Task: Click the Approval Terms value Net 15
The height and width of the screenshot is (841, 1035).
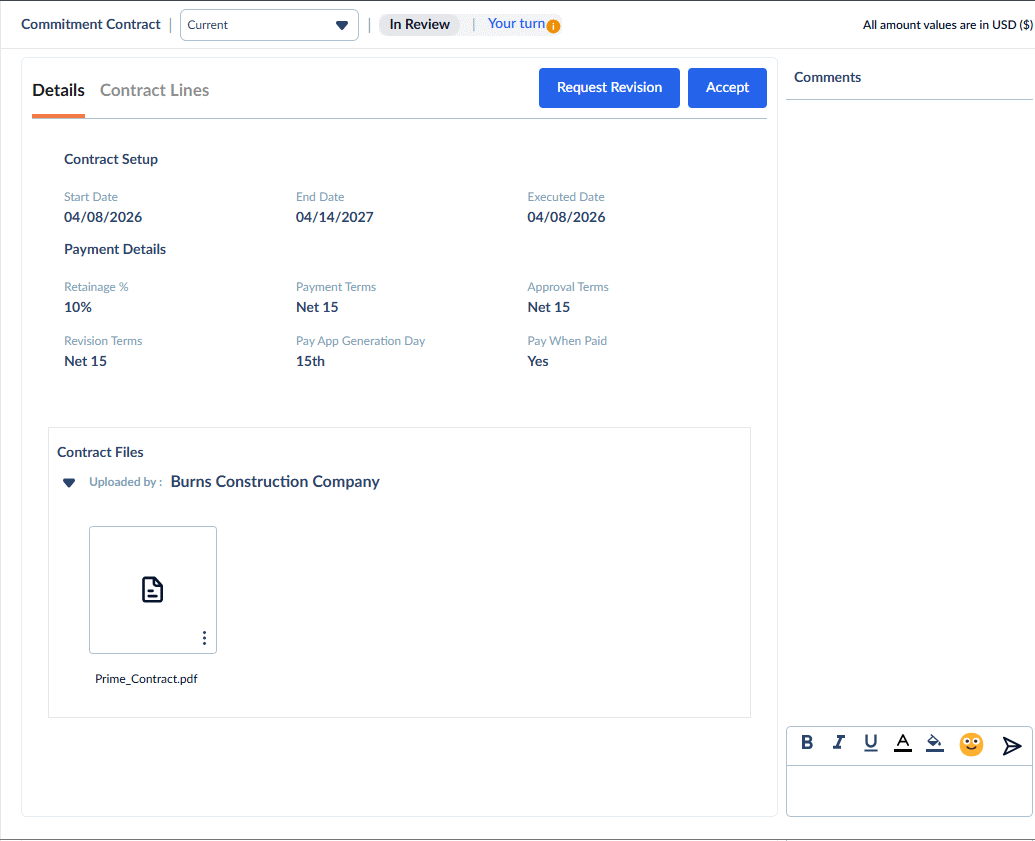Action: pyautogui.click(x=549, y=307)
